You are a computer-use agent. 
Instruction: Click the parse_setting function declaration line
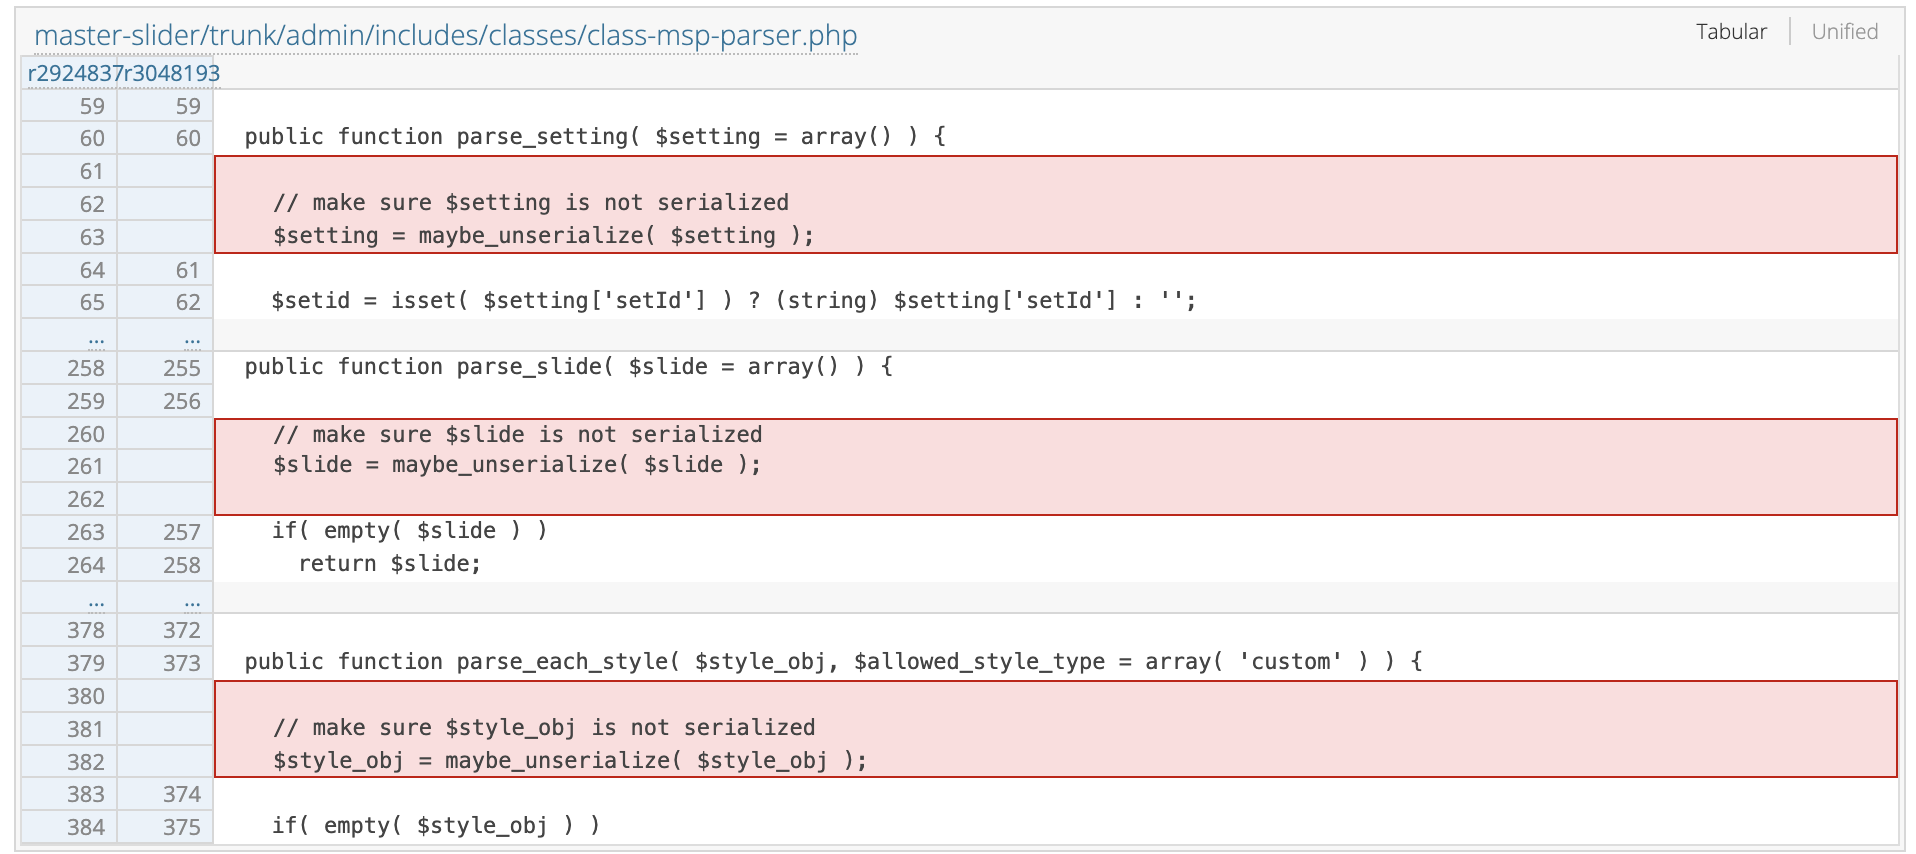point(595,137)
